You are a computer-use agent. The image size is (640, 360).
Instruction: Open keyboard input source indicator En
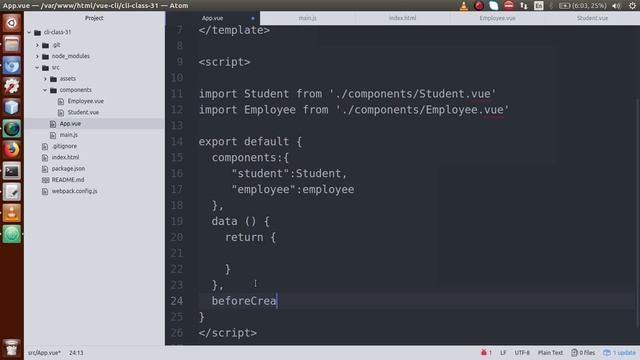(x=539, y=6)
